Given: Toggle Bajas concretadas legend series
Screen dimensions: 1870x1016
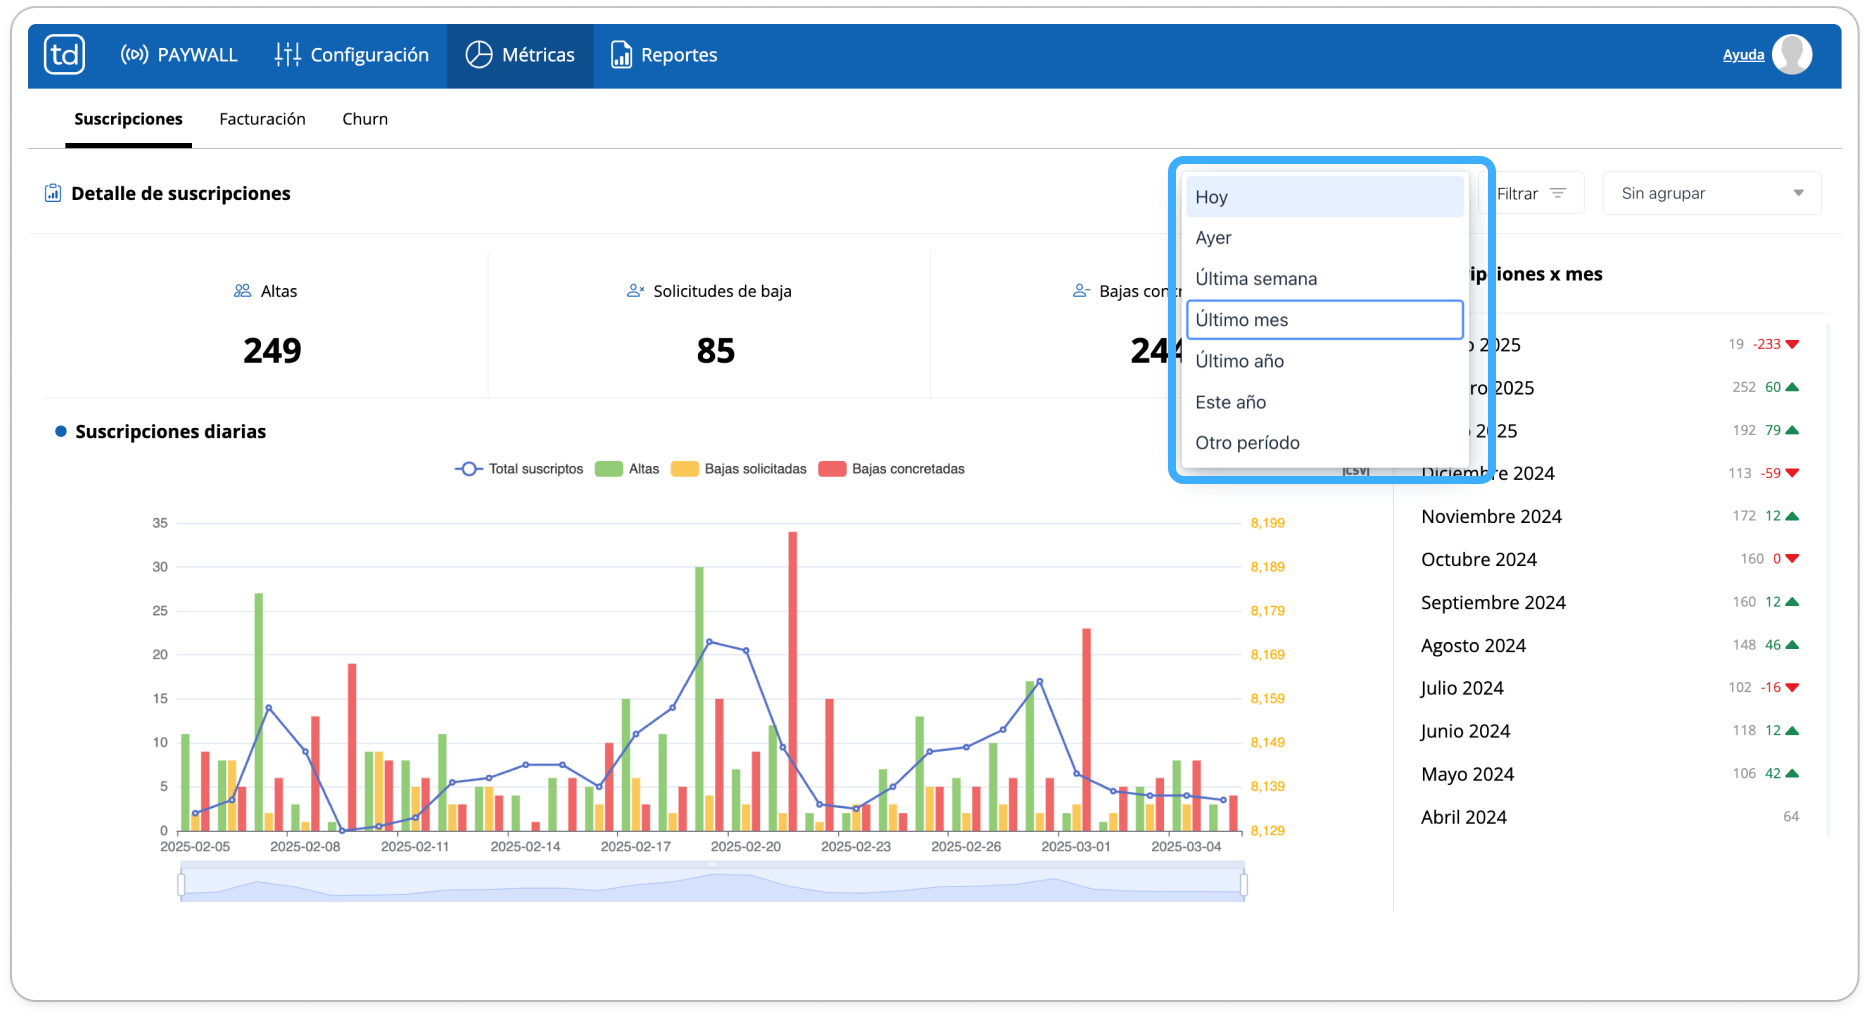Looking at the screenshot, I should [892, 469].
